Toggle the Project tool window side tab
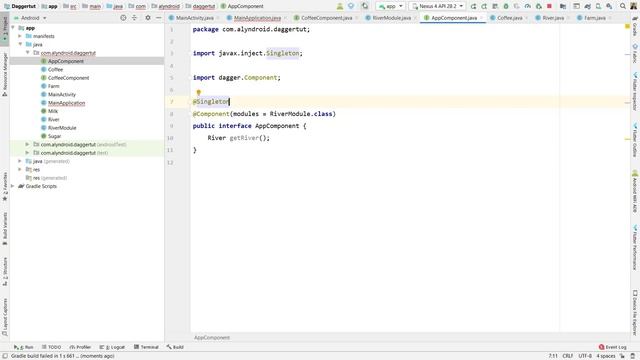The height and width of the screenshot is (360, 640). click(x=5, y=29)
